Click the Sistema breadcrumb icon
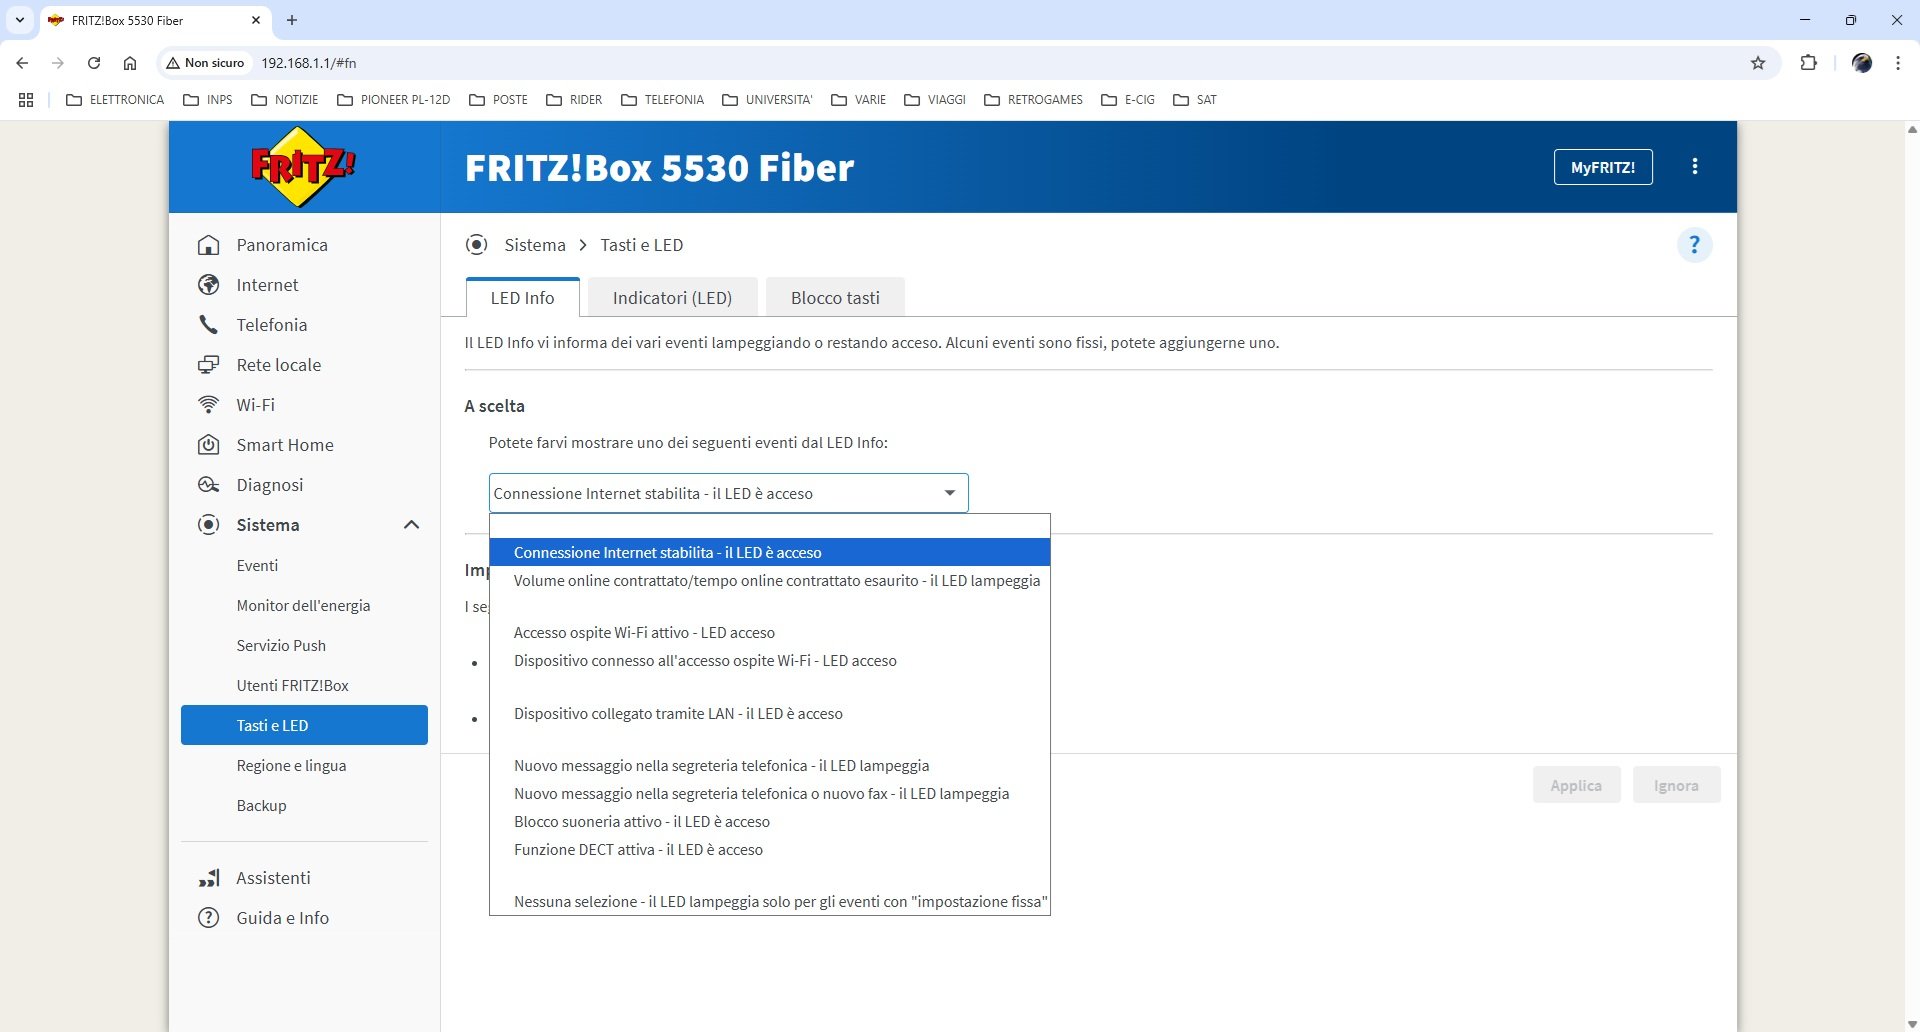 477,245
